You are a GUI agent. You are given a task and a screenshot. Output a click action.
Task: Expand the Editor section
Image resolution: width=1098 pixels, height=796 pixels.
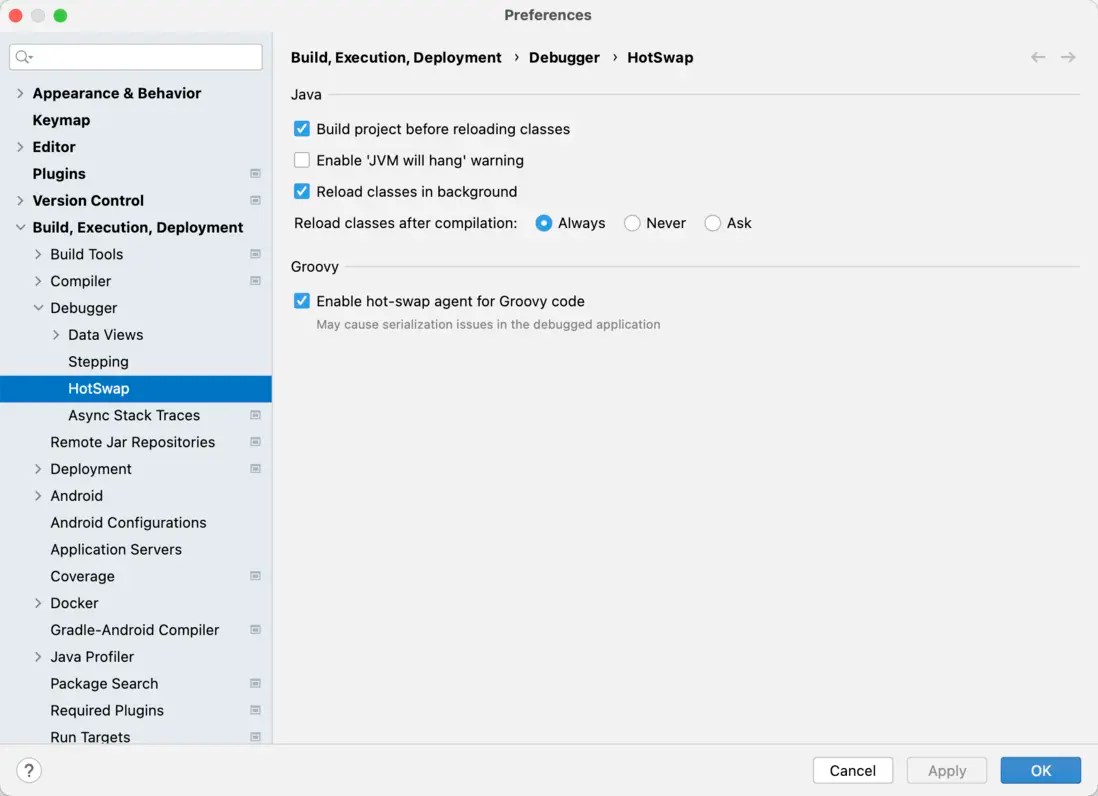tap(20, 147)
